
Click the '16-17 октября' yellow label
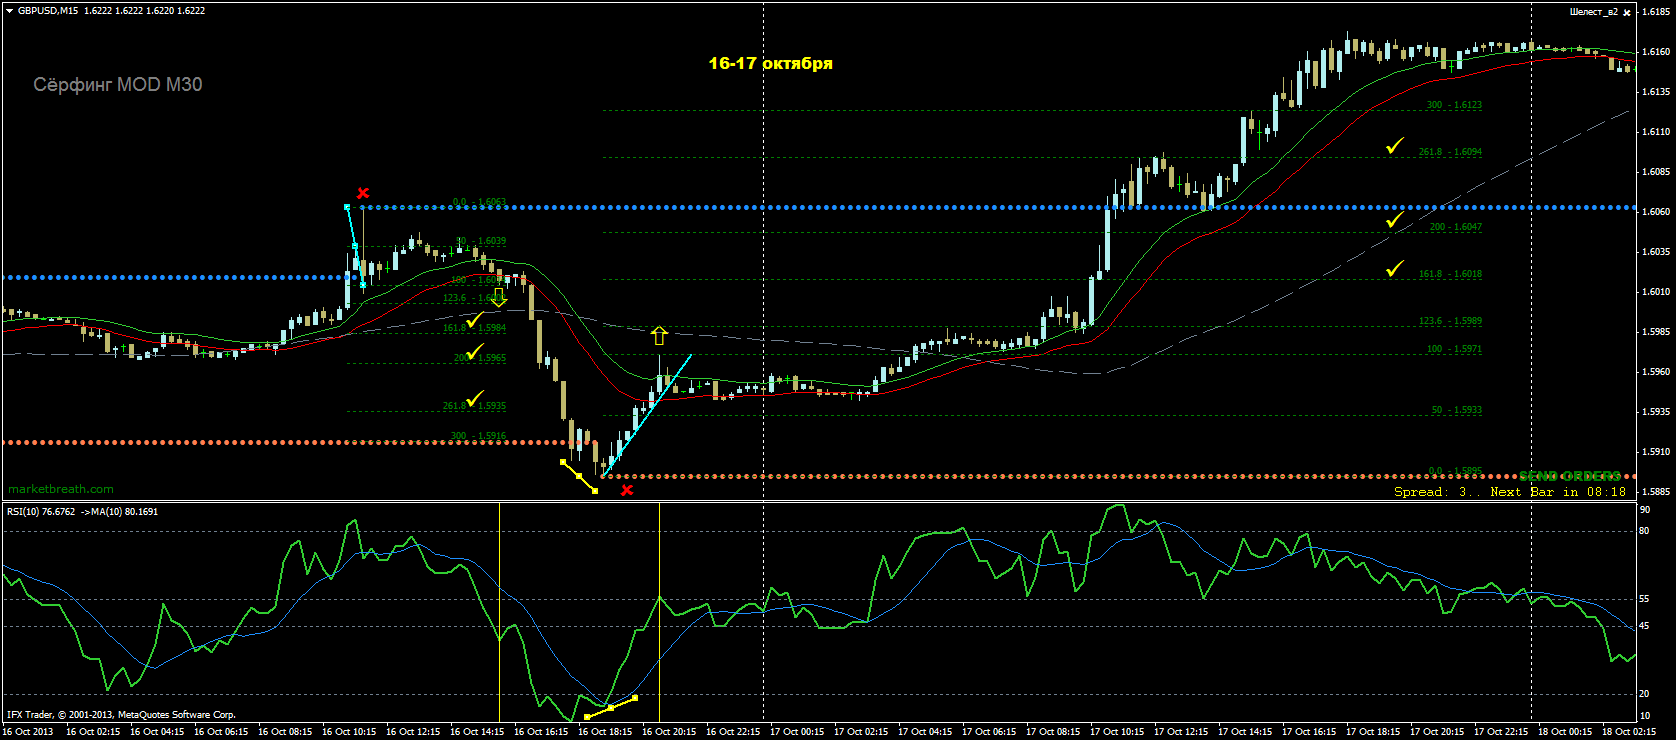[x=771, y=63]
